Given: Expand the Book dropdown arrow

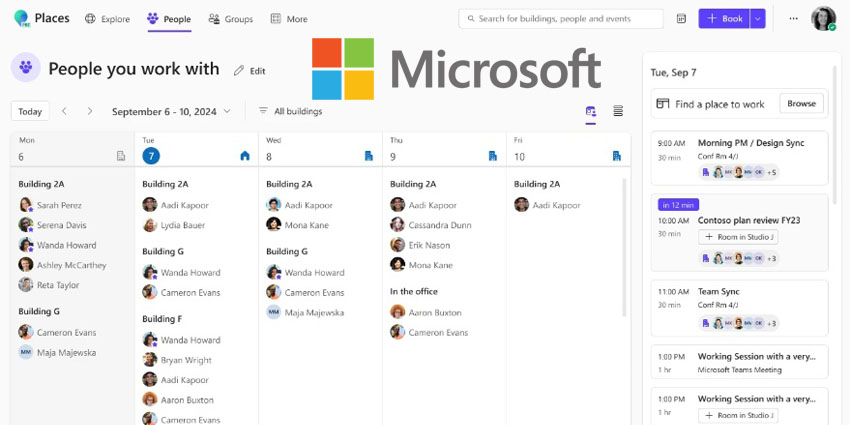Looking at the screenshot, I should (x=758, y=18).
